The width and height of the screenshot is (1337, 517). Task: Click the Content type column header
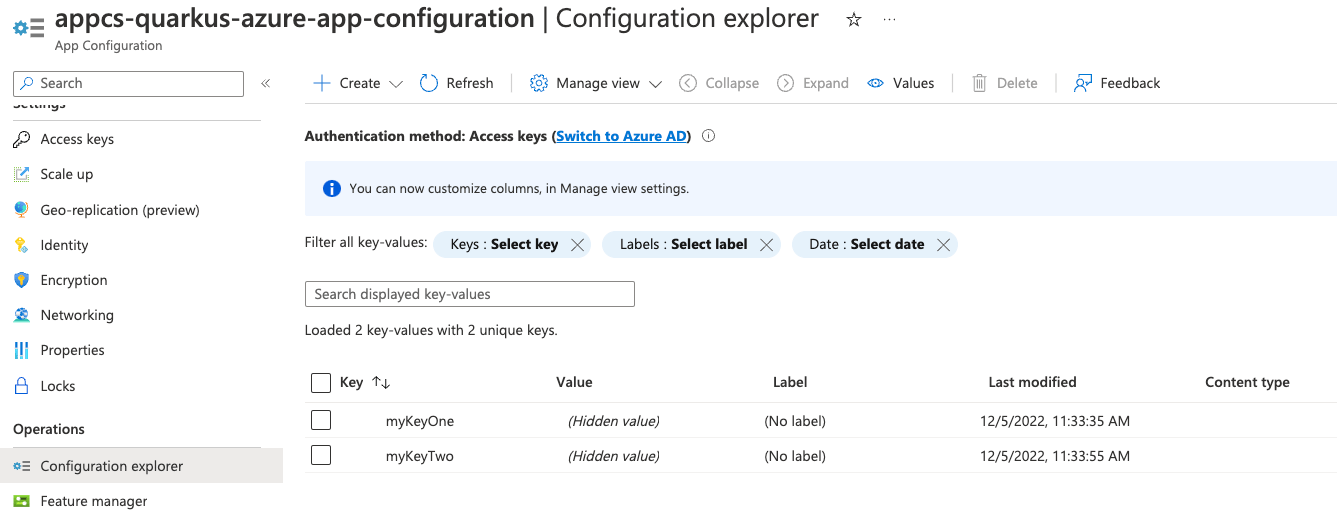(x=1247, y=382)
